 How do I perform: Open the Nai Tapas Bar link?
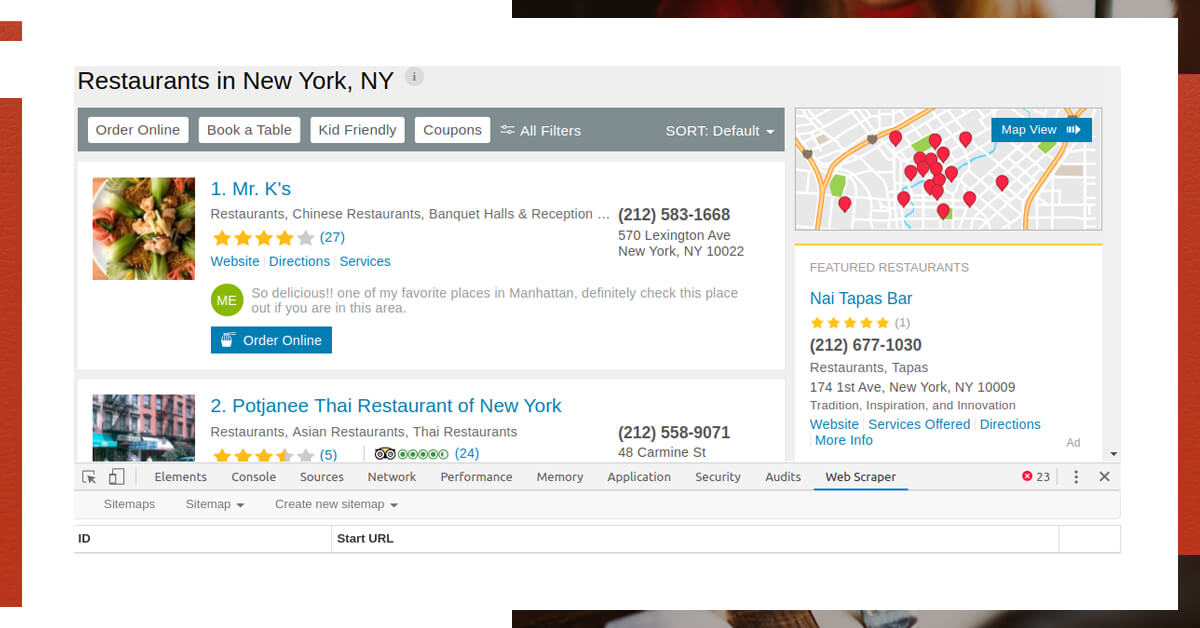coord(860,298)
